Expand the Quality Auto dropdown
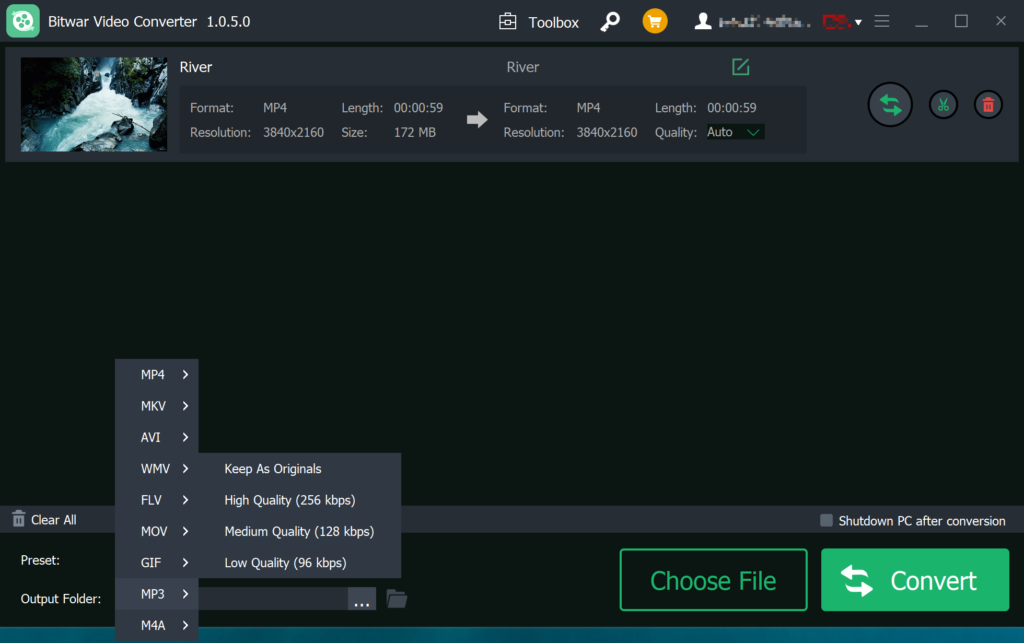The height and width of the screenshot is (643, 1024). pos(735,132)
